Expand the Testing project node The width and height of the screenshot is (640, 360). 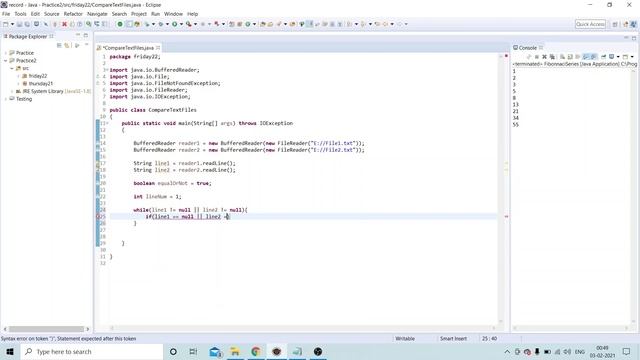pos(6,99)
